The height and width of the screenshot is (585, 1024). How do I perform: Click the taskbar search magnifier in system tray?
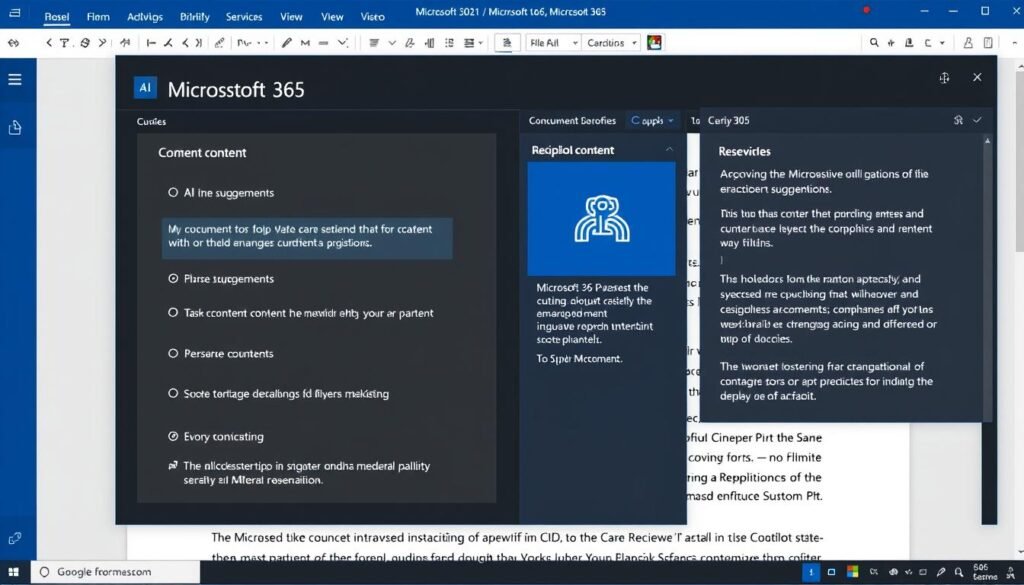coord(957,572)
